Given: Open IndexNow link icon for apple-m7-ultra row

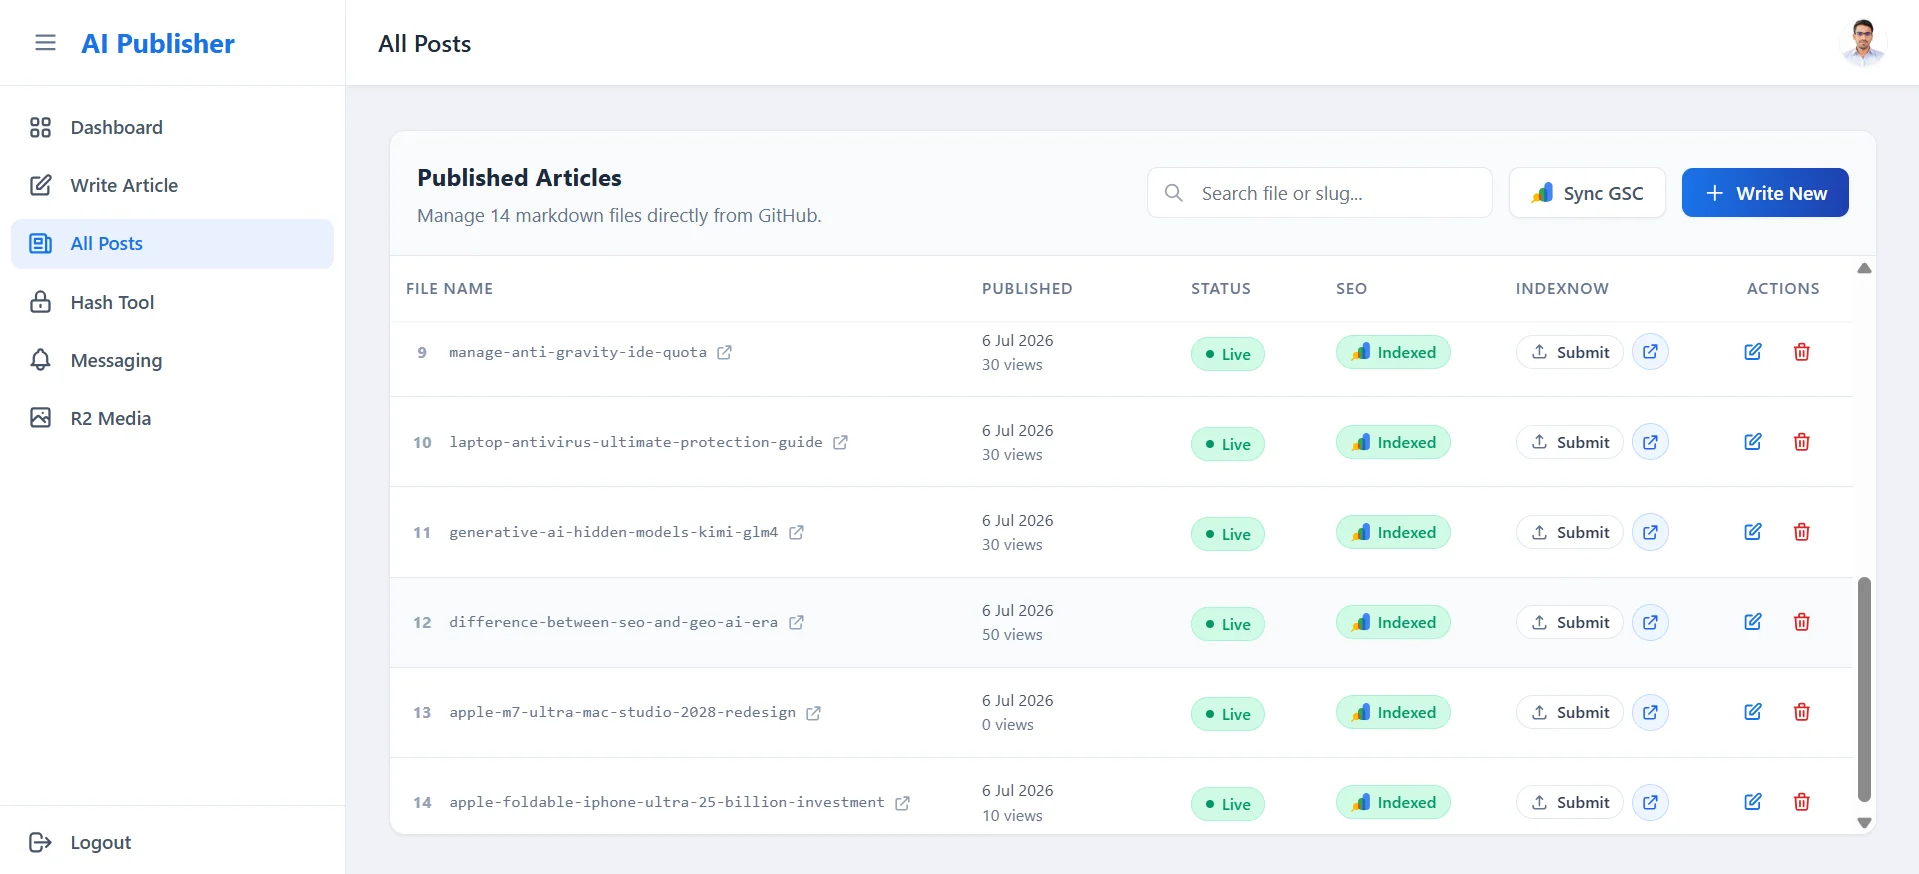Looking at the screenshot, I should point(1650,712).
